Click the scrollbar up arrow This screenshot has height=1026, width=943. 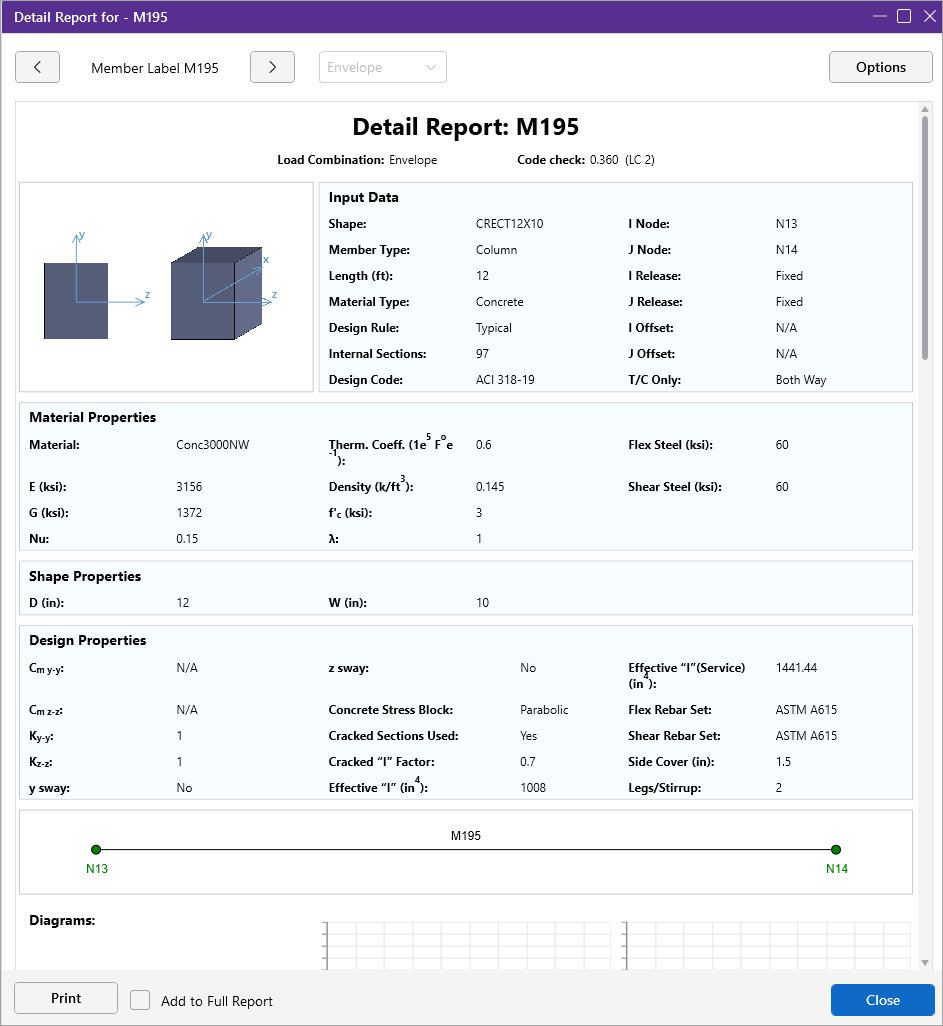coord(925,109)
